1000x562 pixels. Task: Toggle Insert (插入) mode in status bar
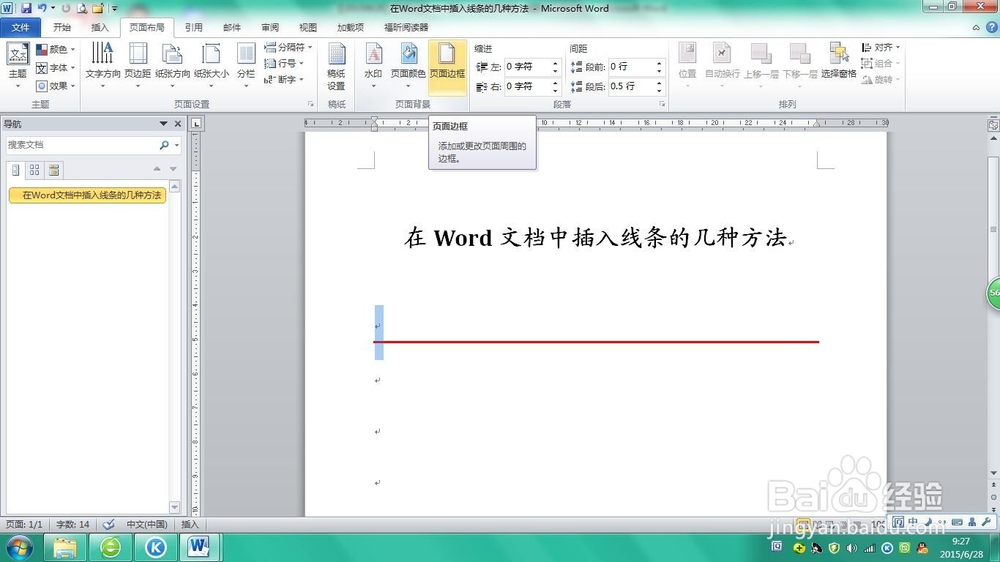(x=189, y=524)
